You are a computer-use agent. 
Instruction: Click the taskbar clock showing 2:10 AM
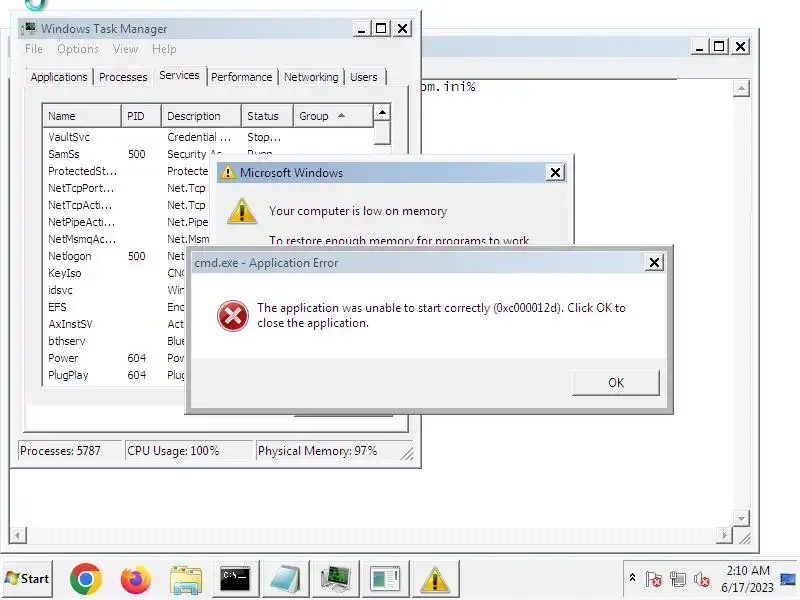[x=747, y=579]
